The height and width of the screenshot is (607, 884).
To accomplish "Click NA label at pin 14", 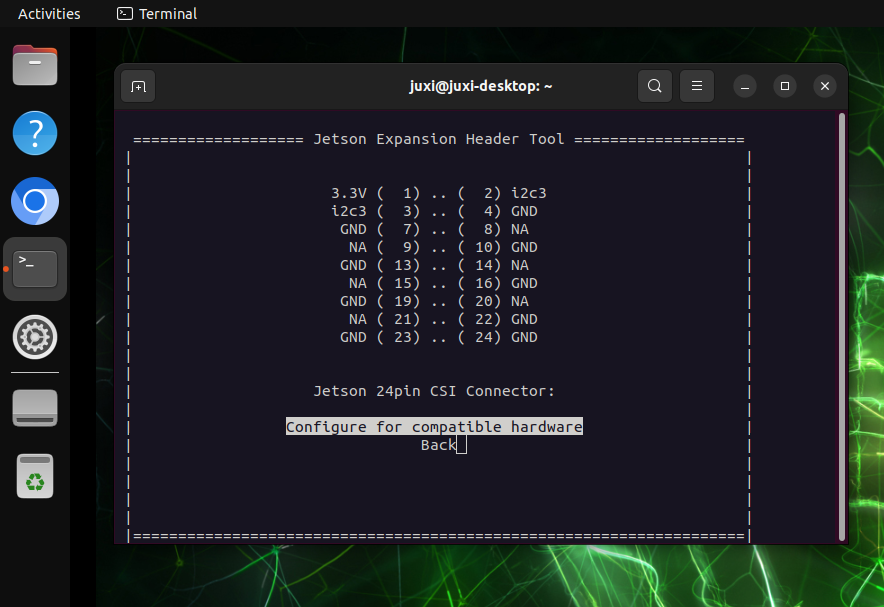I will tap(520, 265).
